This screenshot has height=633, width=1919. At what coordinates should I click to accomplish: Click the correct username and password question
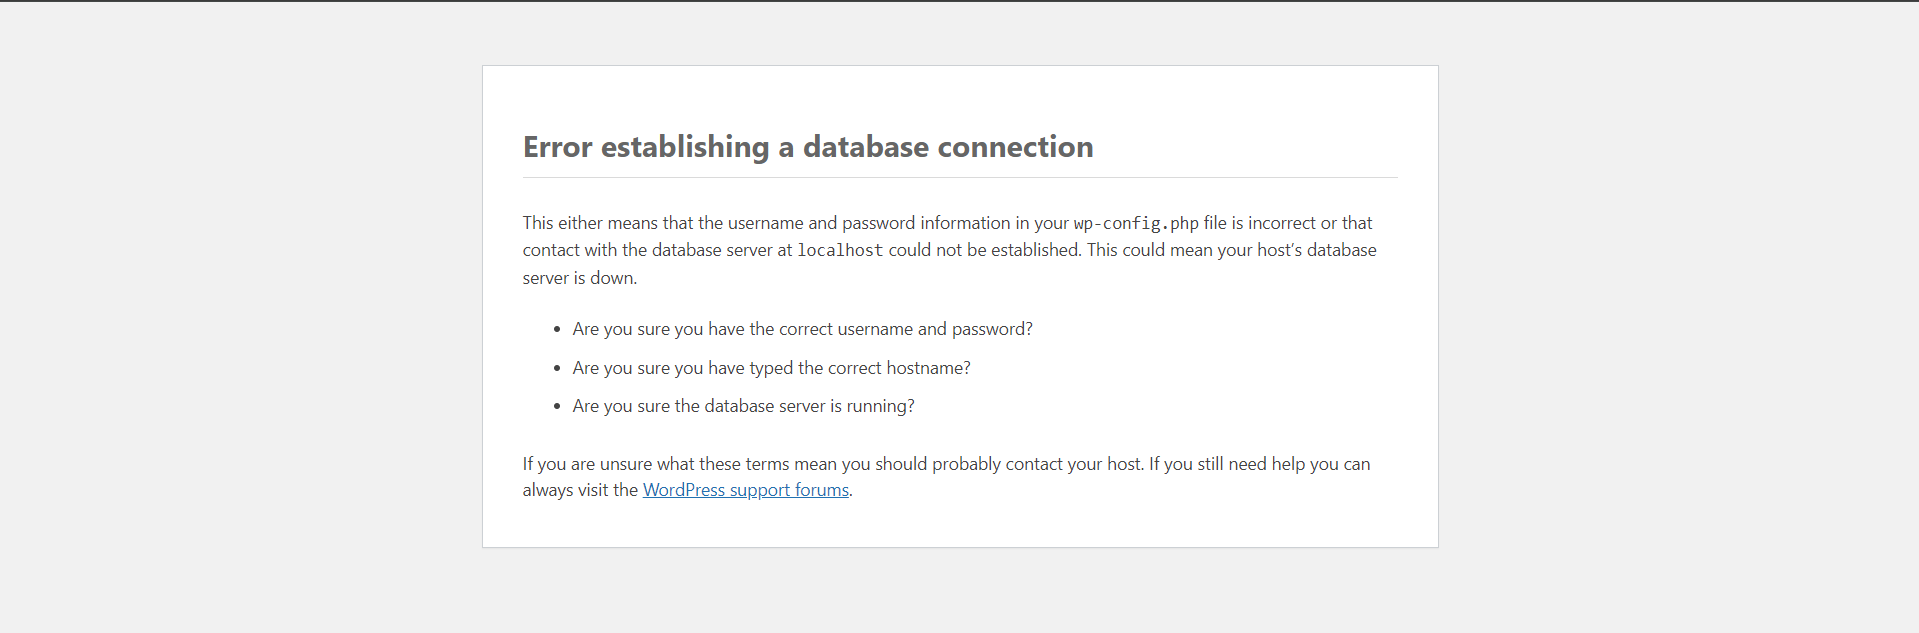click(x=802, y=329)
